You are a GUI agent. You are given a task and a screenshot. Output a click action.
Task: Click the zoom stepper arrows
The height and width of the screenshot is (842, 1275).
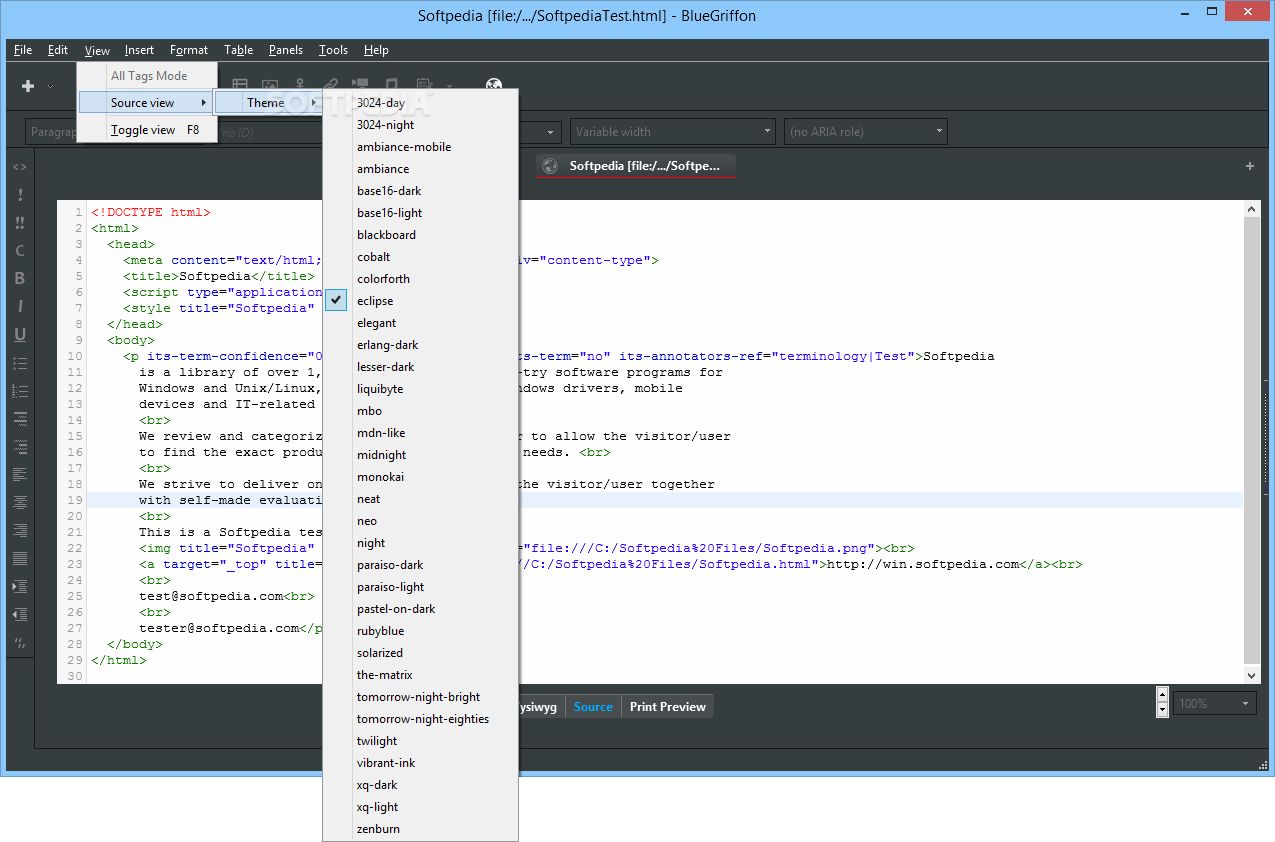(x=1162, y=702)
